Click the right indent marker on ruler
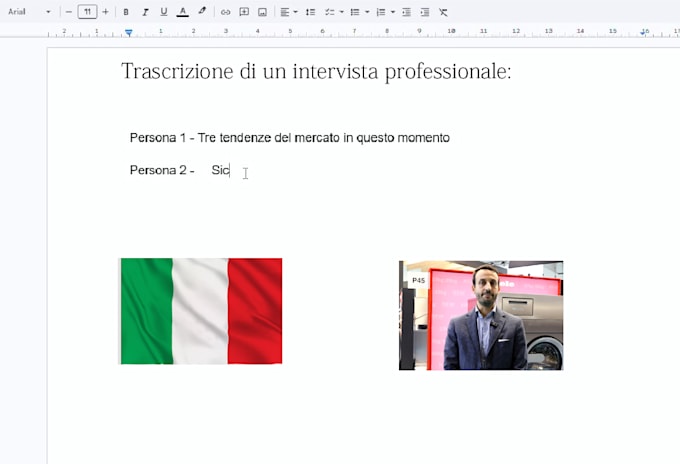The width and height of the screenshot is (680, 464). [644, 33]
